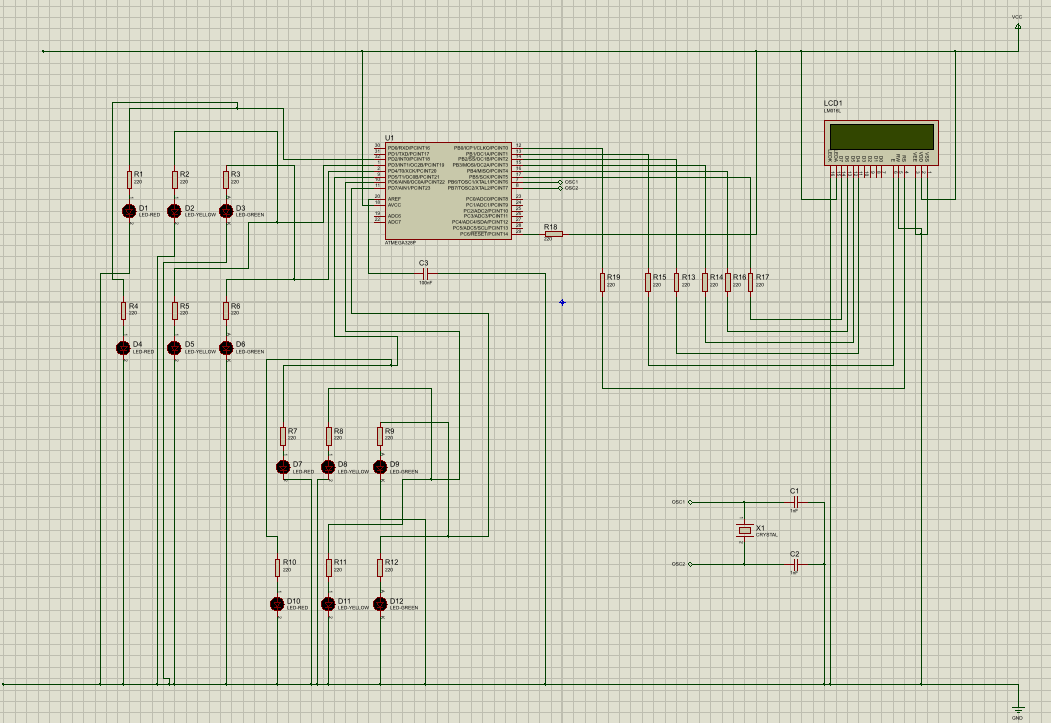1051x723 pixels.
Task: Click the "C3" reference label
Action: tap(424, 263)
